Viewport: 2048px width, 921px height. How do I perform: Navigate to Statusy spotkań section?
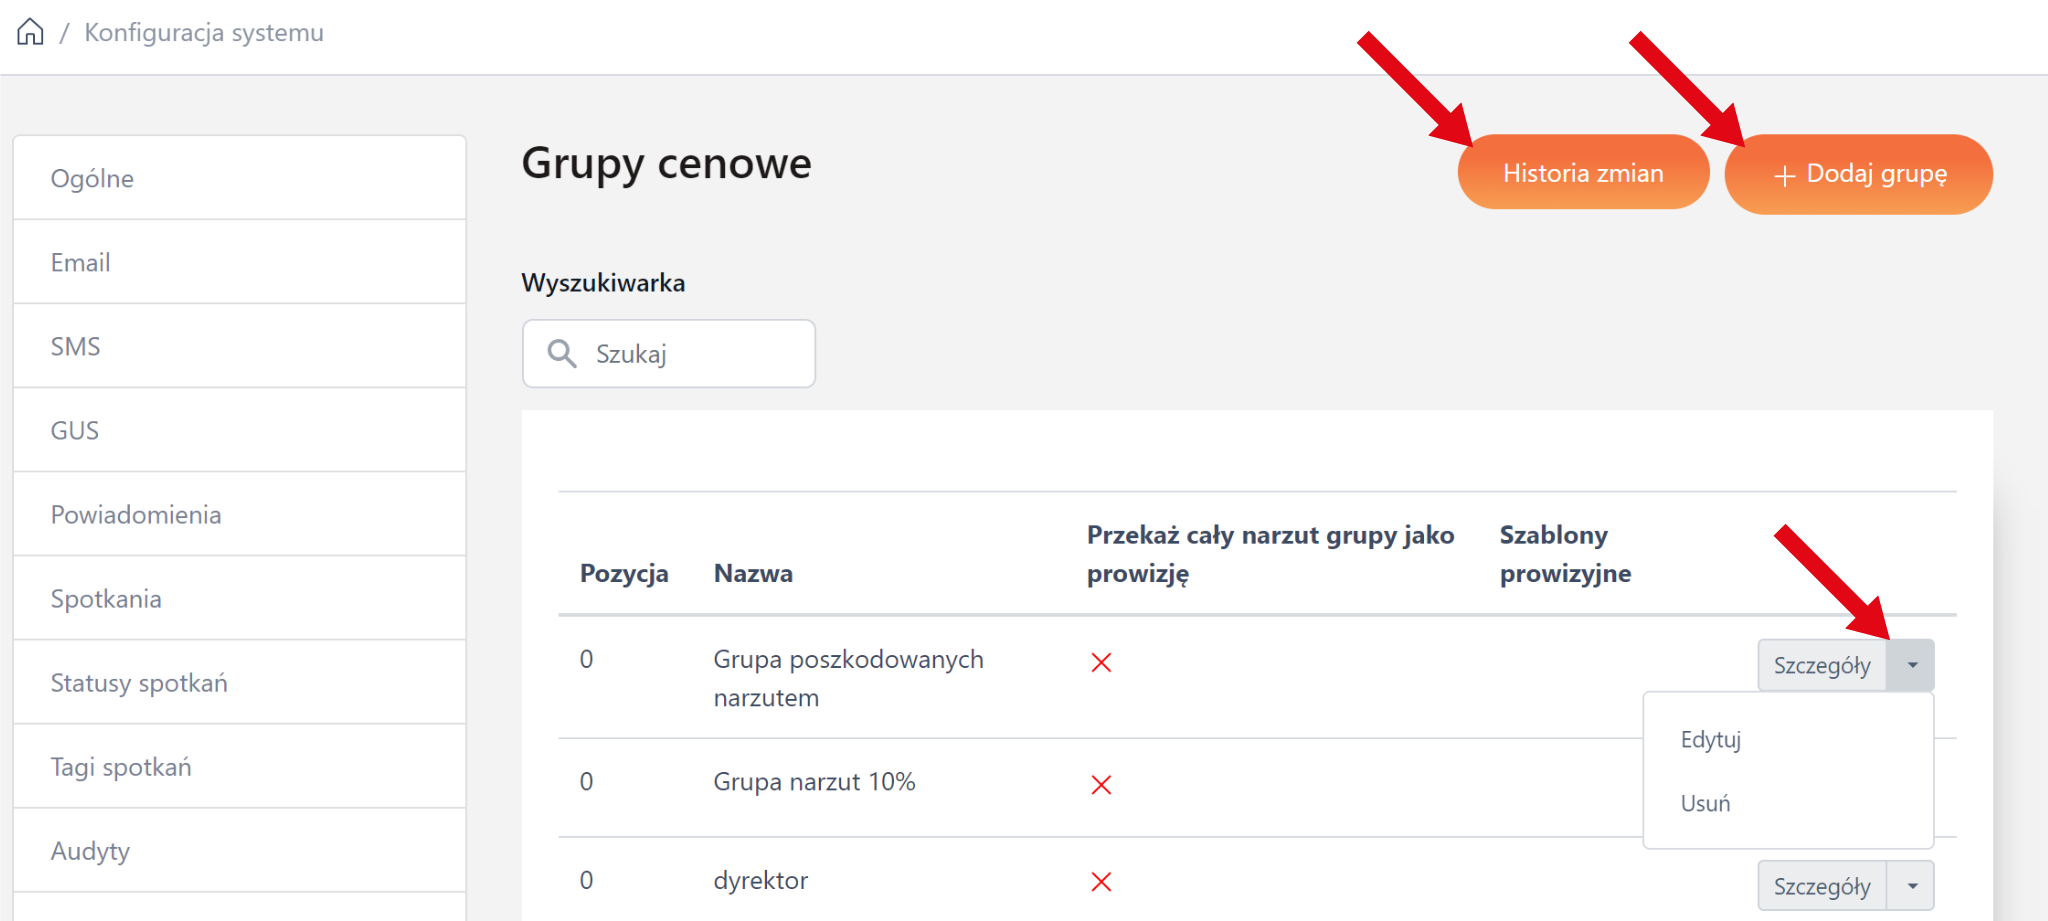139,683
